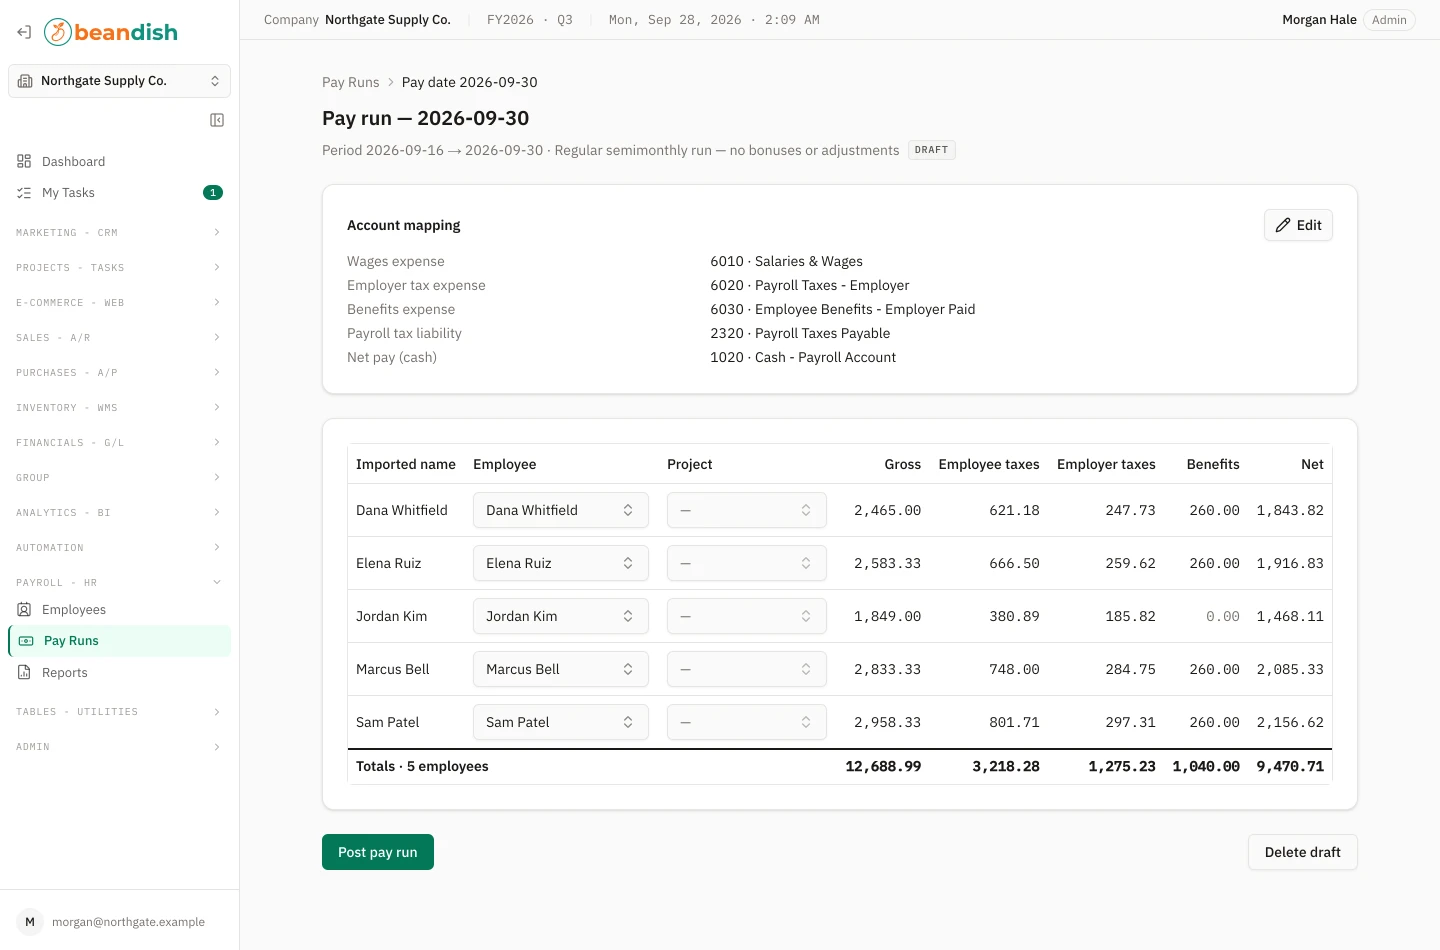
Task: Click the Net column header
Action: click(x=1312, y=464)
